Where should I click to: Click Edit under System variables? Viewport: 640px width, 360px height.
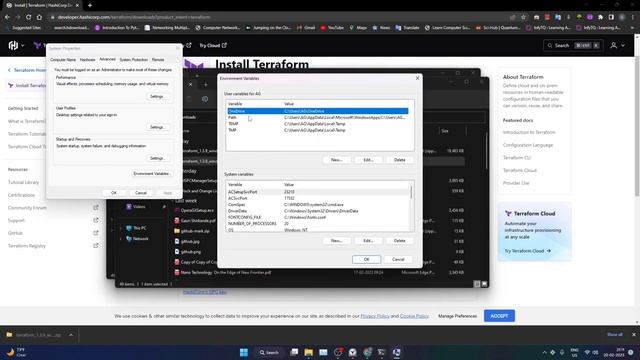pos(368,240)
